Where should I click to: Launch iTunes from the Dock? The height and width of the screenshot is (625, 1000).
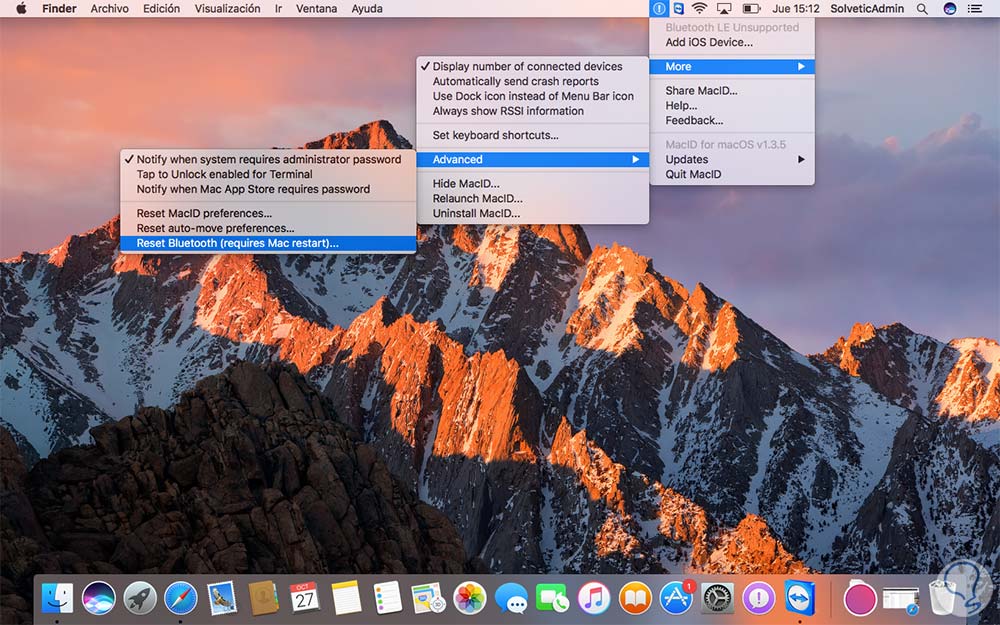coord(594,598)
